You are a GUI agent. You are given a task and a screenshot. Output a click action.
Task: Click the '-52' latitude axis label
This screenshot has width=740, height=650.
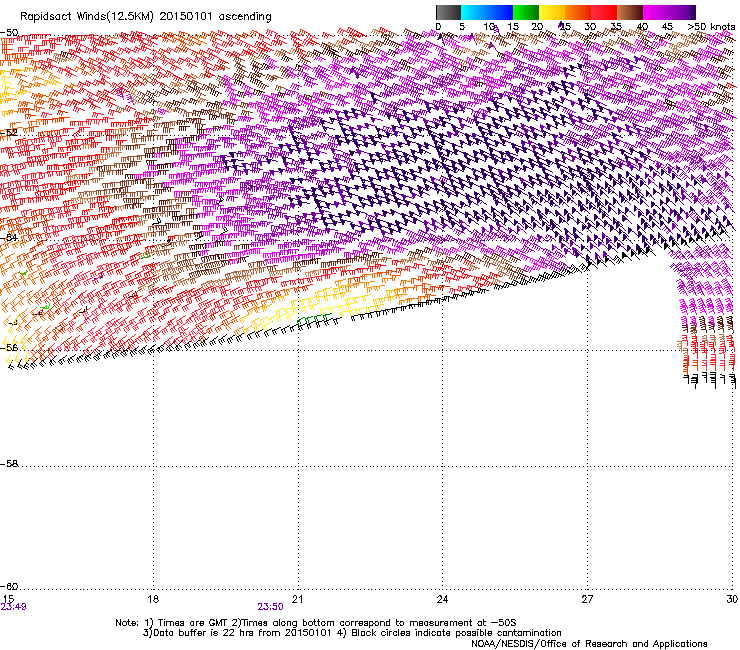tap(9, 133)
